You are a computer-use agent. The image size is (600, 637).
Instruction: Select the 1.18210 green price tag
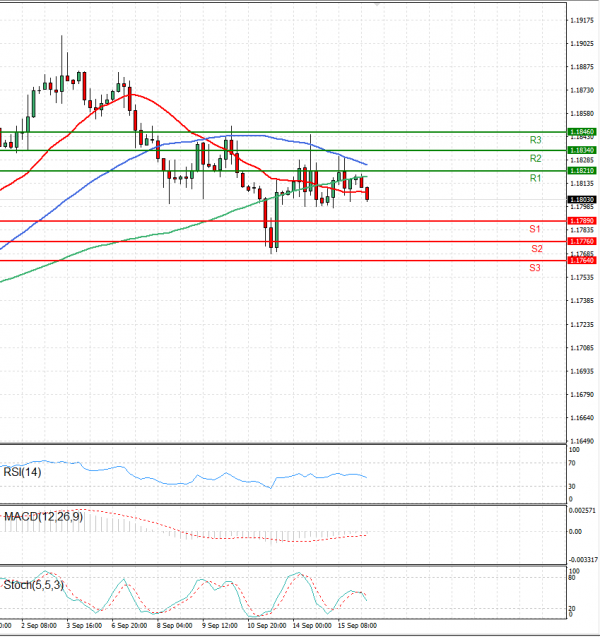(582, 171)
